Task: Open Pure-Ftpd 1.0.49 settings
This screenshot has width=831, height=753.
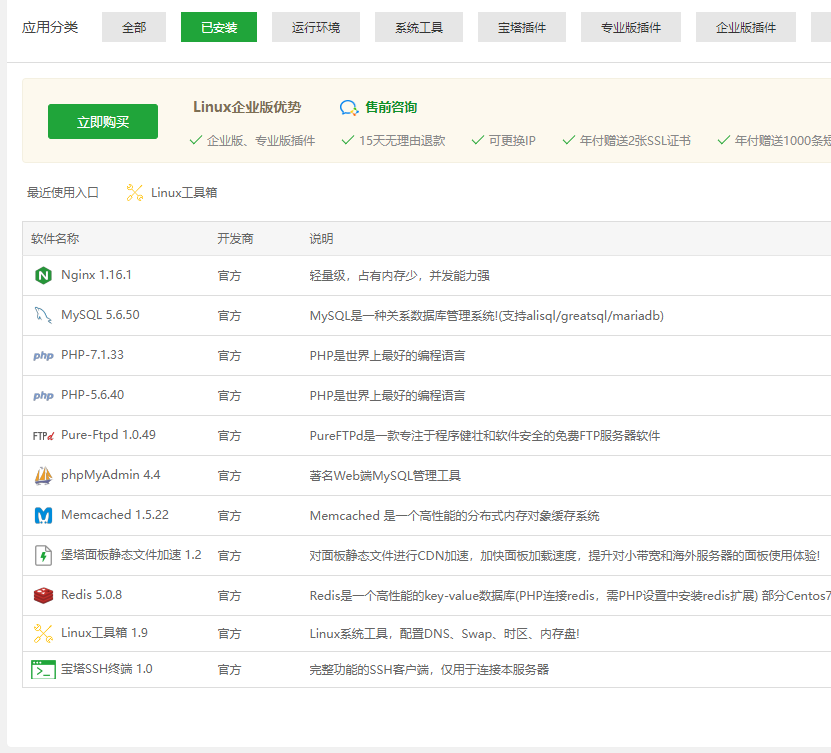Action: pos(108,435)
